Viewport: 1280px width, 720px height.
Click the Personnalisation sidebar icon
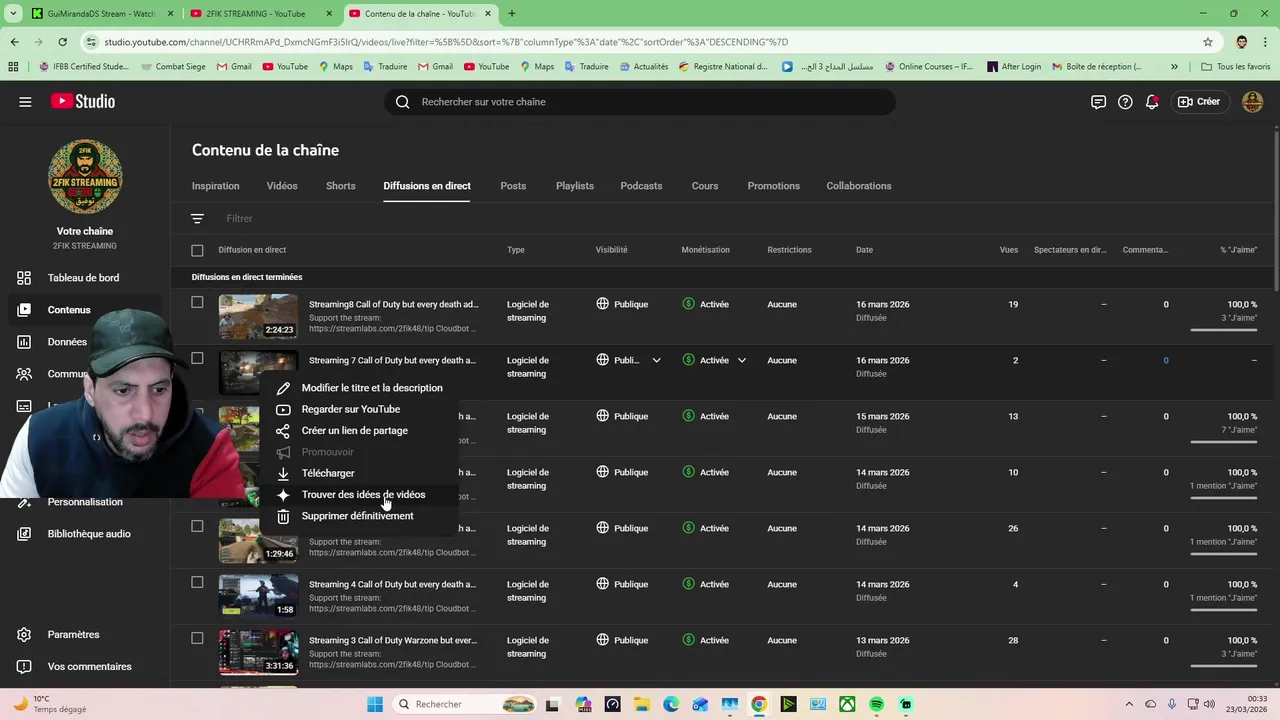[x=25, y=501]
